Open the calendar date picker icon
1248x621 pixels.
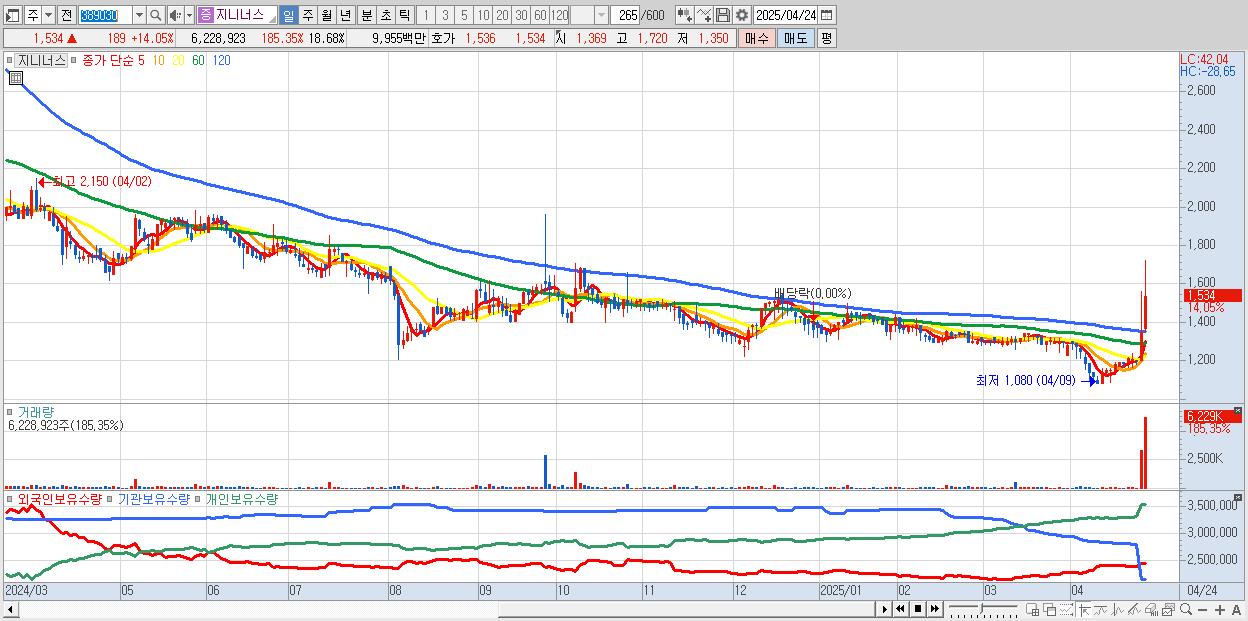click(827, 15)
